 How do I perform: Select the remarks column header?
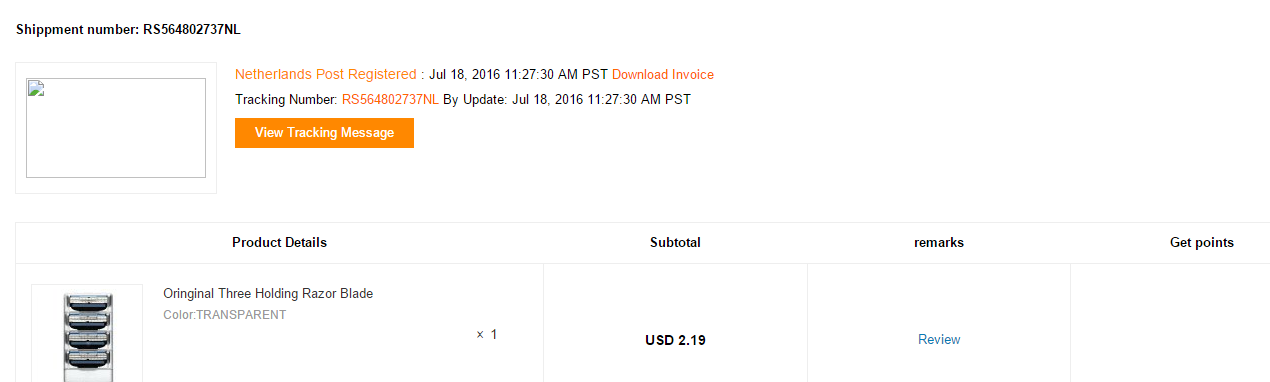pyautogui.click(x=939, y=243)
